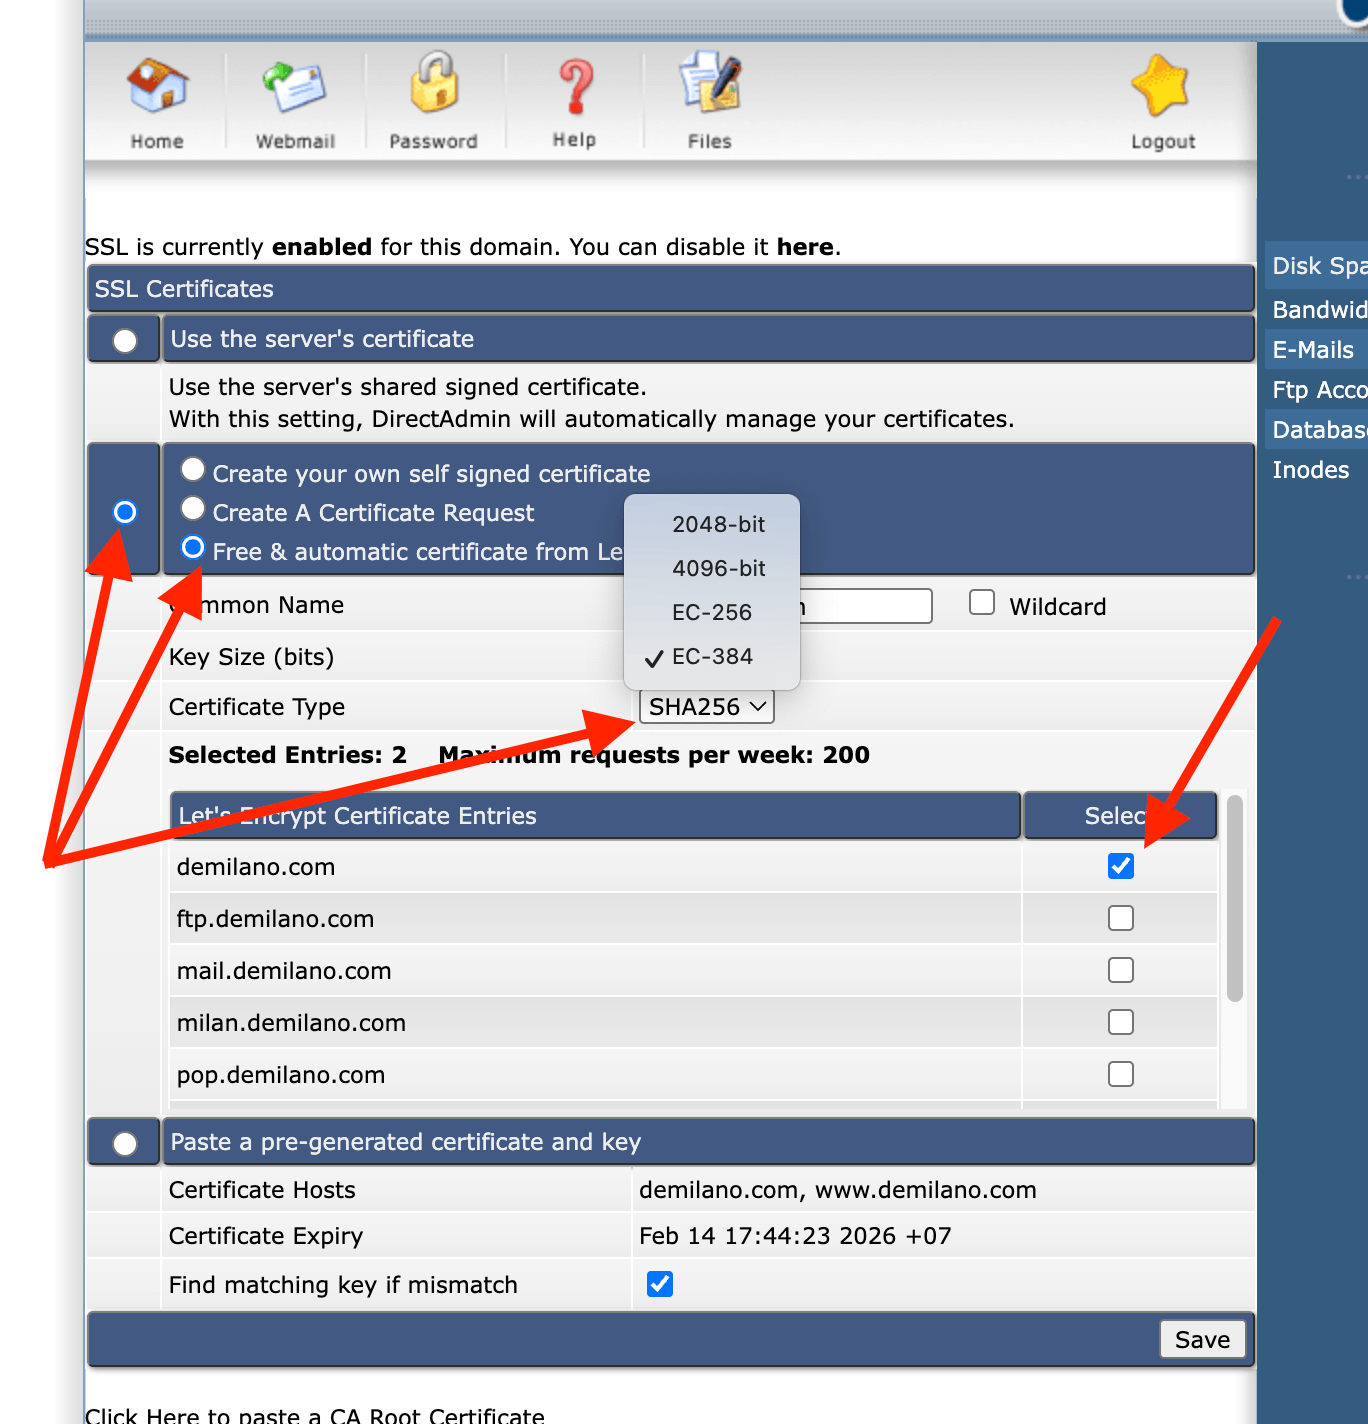The image size is (1368, 1424).
Task: Open the SHA256 certificate type dropdown
Action: 706,706
